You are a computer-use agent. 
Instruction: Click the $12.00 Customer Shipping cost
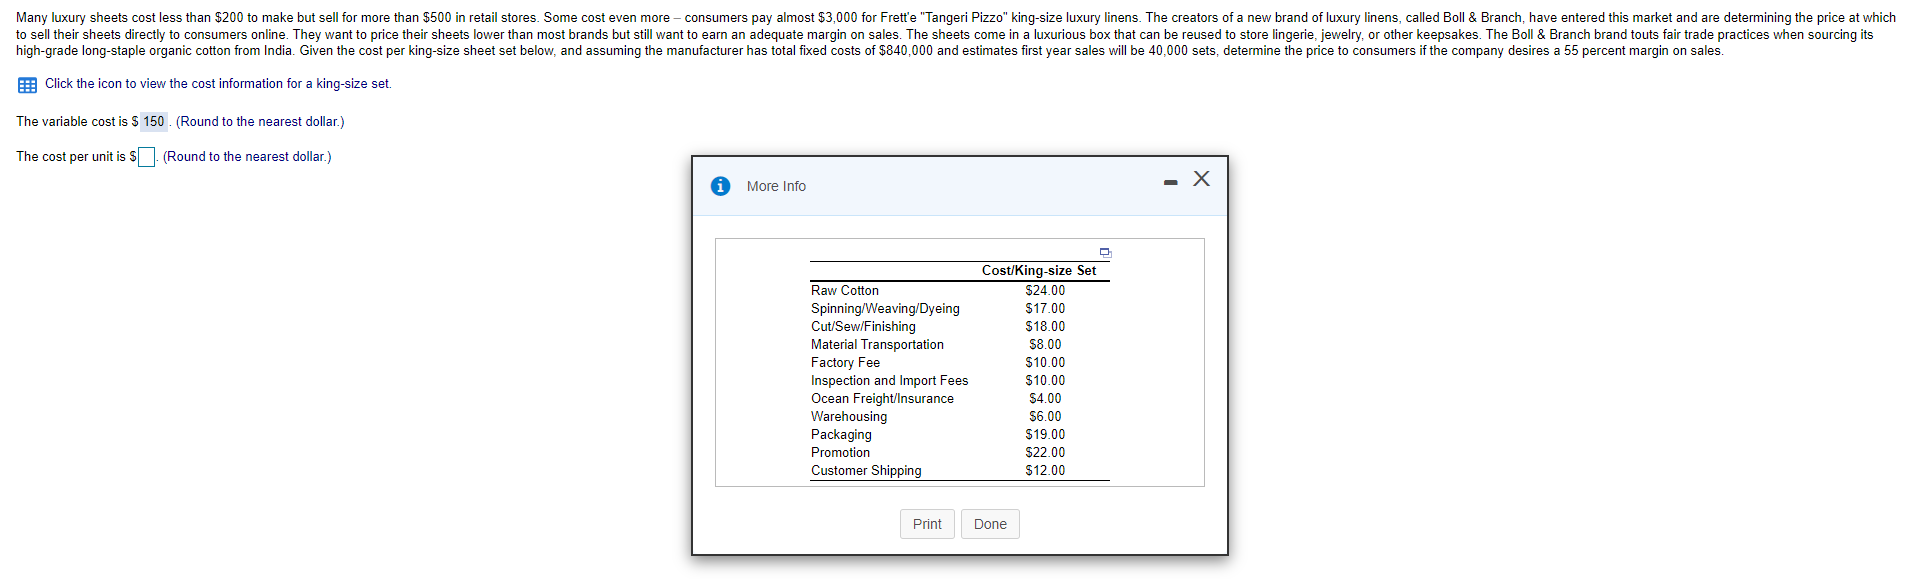click(x=1045, y=471)
